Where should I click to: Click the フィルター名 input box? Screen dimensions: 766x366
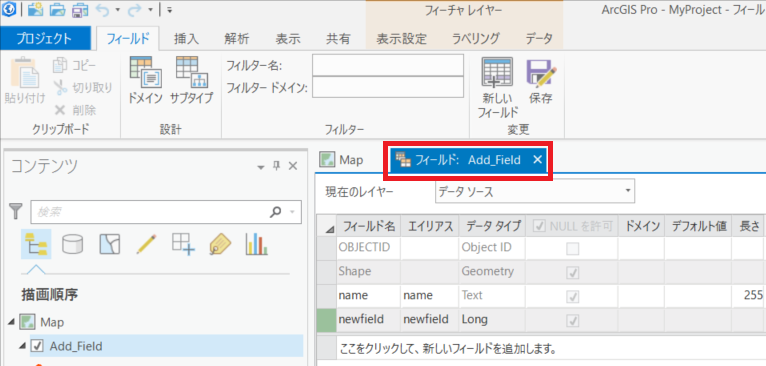pos(388,65)
